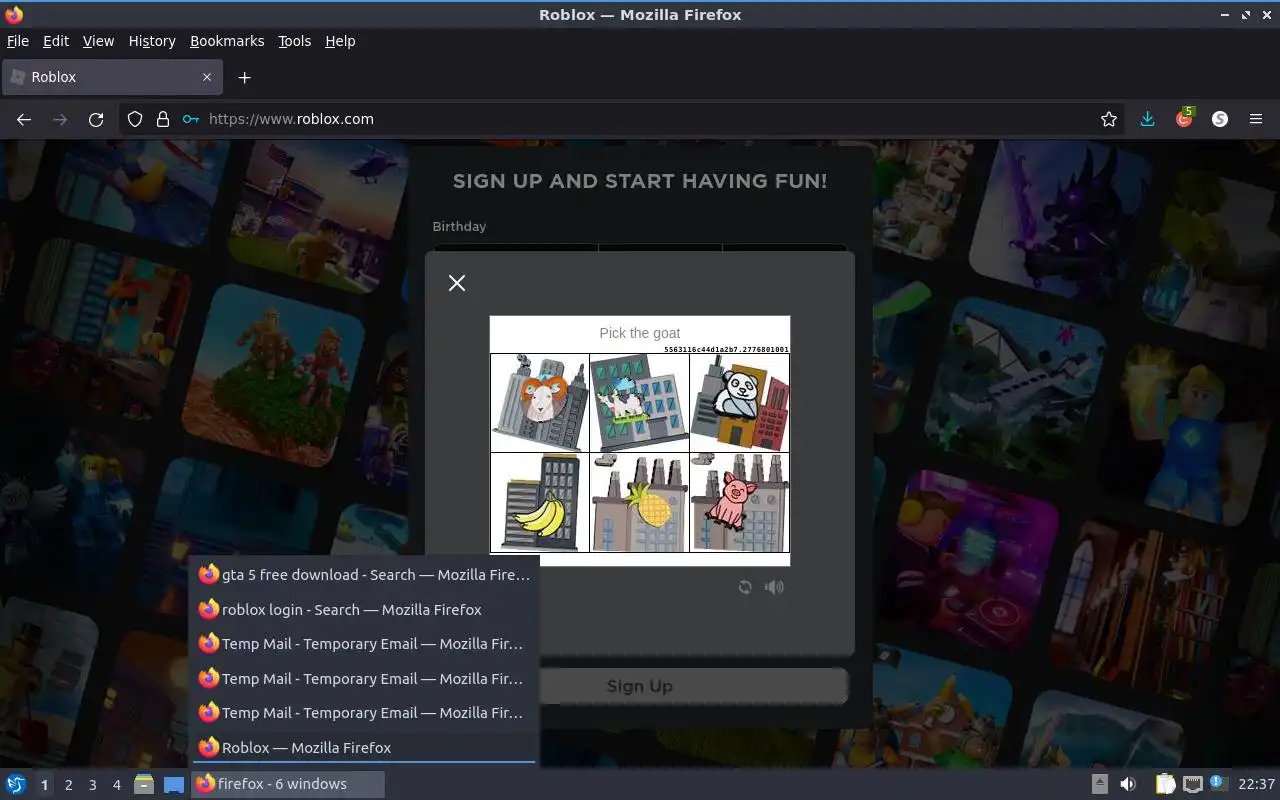Viewport: 1280px width, 800px height.
Task: Pick the panda on skyscraper tile
Action: (x=740, y=402)
